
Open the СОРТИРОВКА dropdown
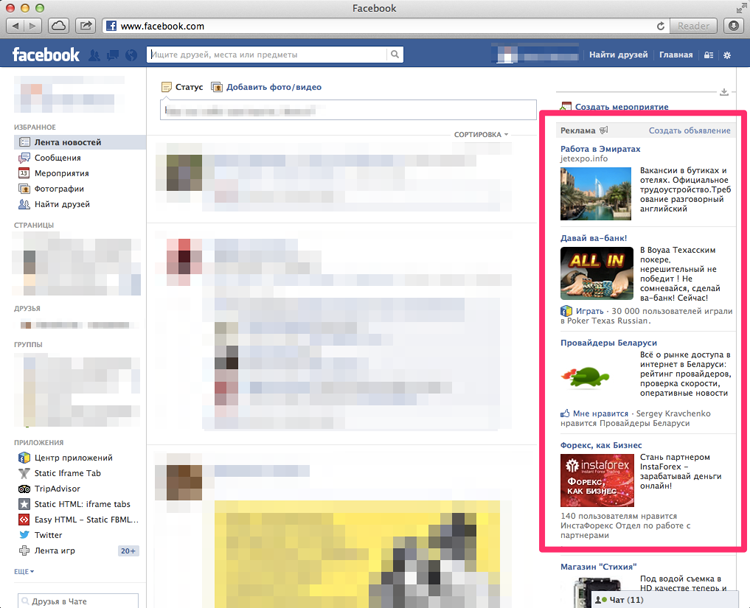[481, 134]
